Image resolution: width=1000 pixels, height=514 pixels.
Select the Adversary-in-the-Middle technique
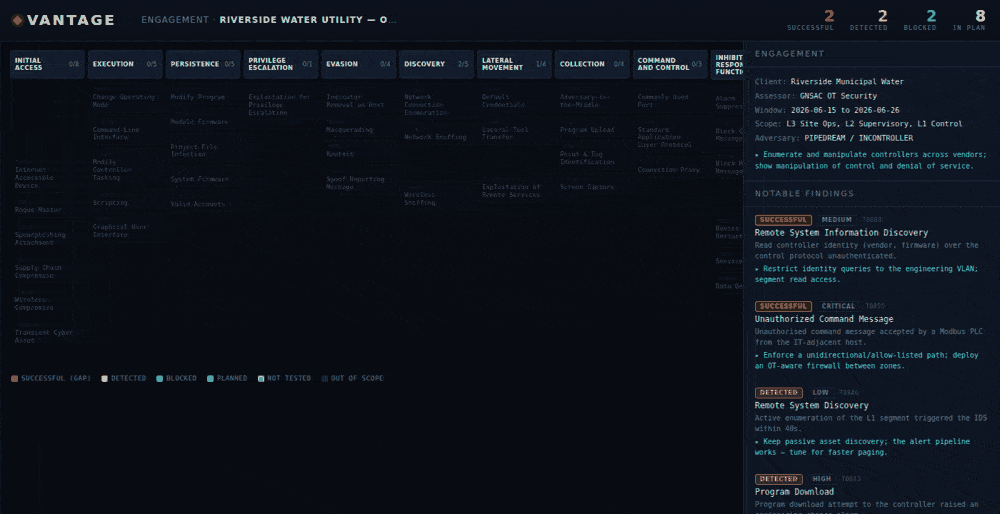592,101
